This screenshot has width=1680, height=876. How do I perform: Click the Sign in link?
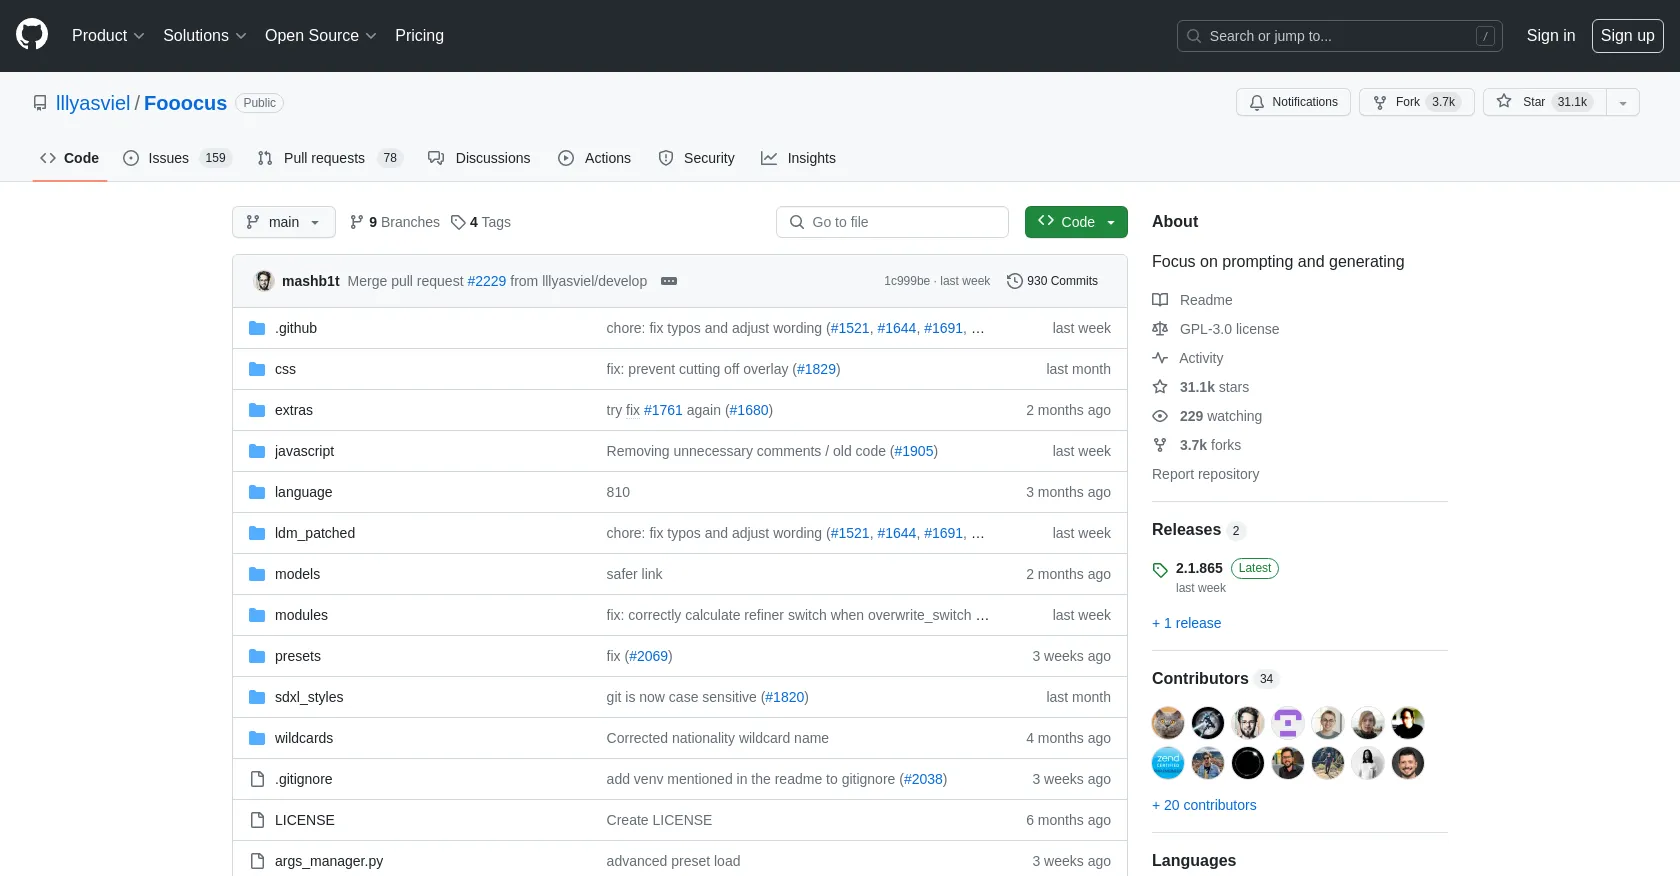click(x=1551, y=36)
